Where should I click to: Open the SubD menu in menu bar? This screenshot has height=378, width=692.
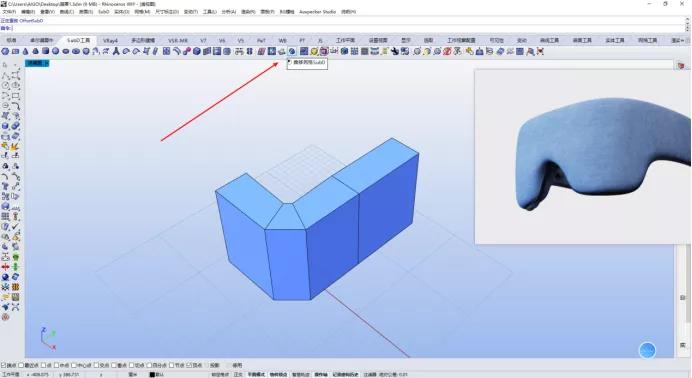click(x=104, y=11)
